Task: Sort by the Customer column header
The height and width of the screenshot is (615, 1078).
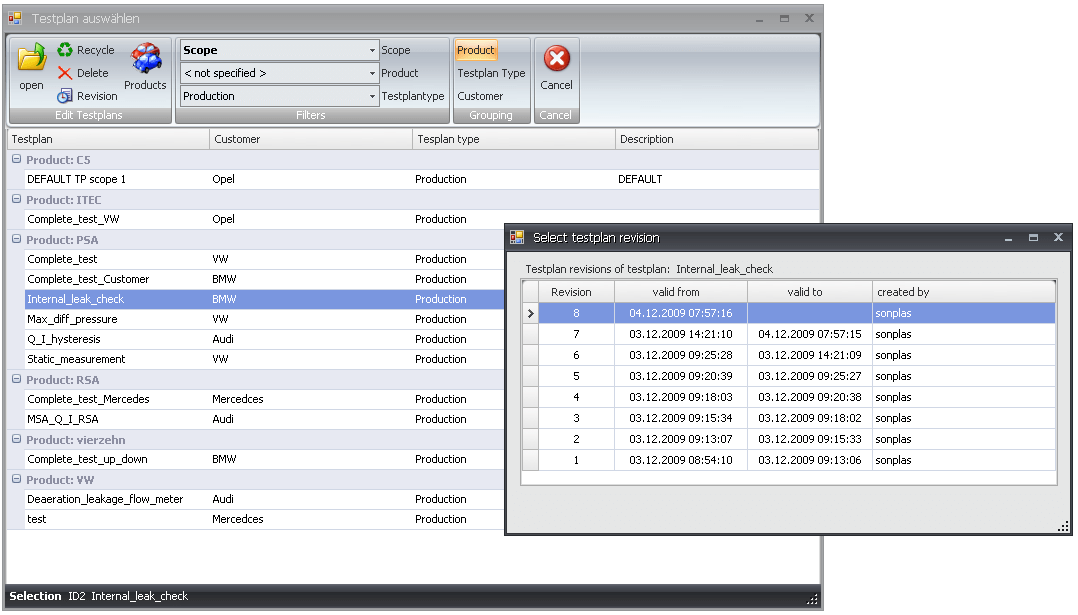Action: pos(310,139)
